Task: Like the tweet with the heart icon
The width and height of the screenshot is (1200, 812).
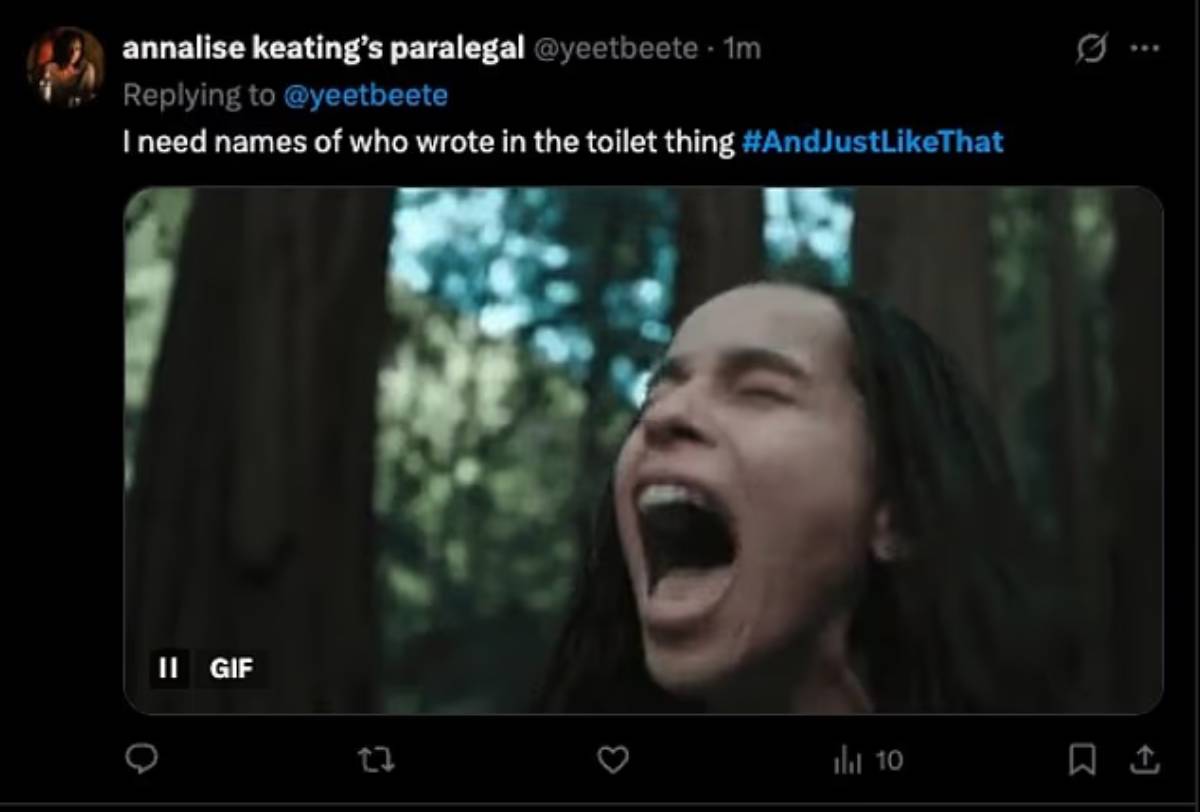Action: point(612,761)
